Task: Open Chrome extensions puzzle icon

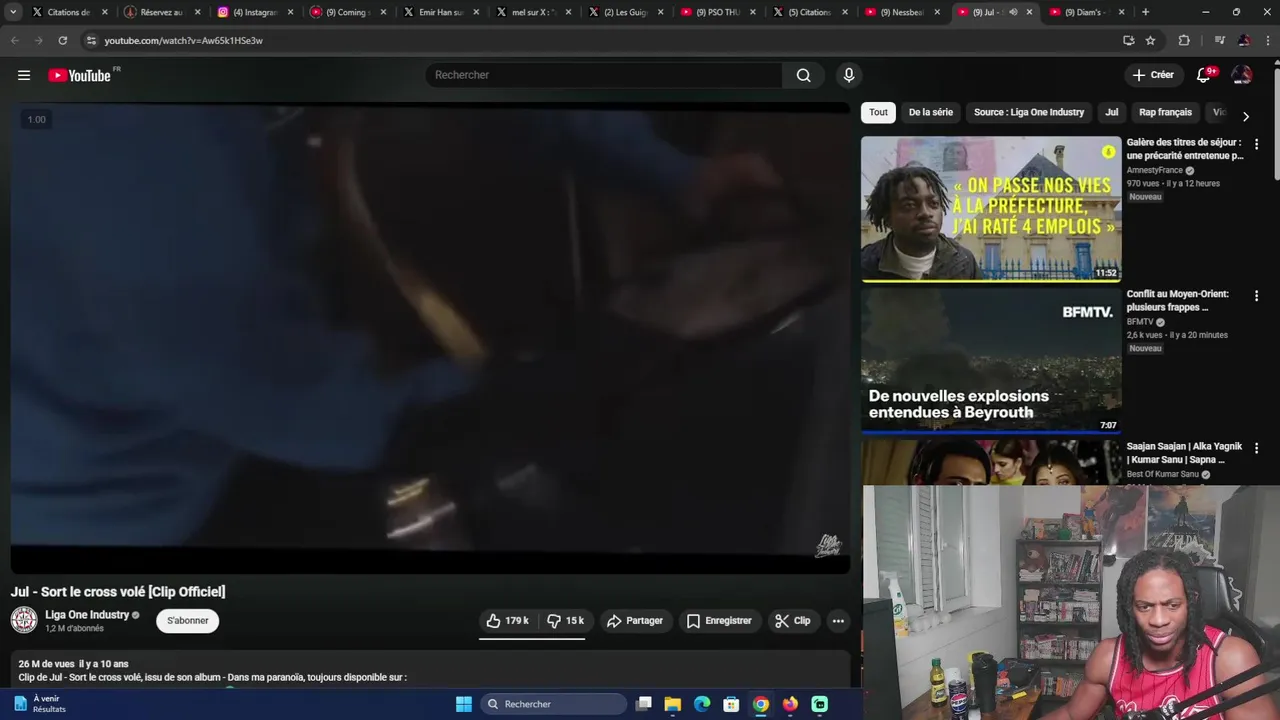Action: point(1184,40)
